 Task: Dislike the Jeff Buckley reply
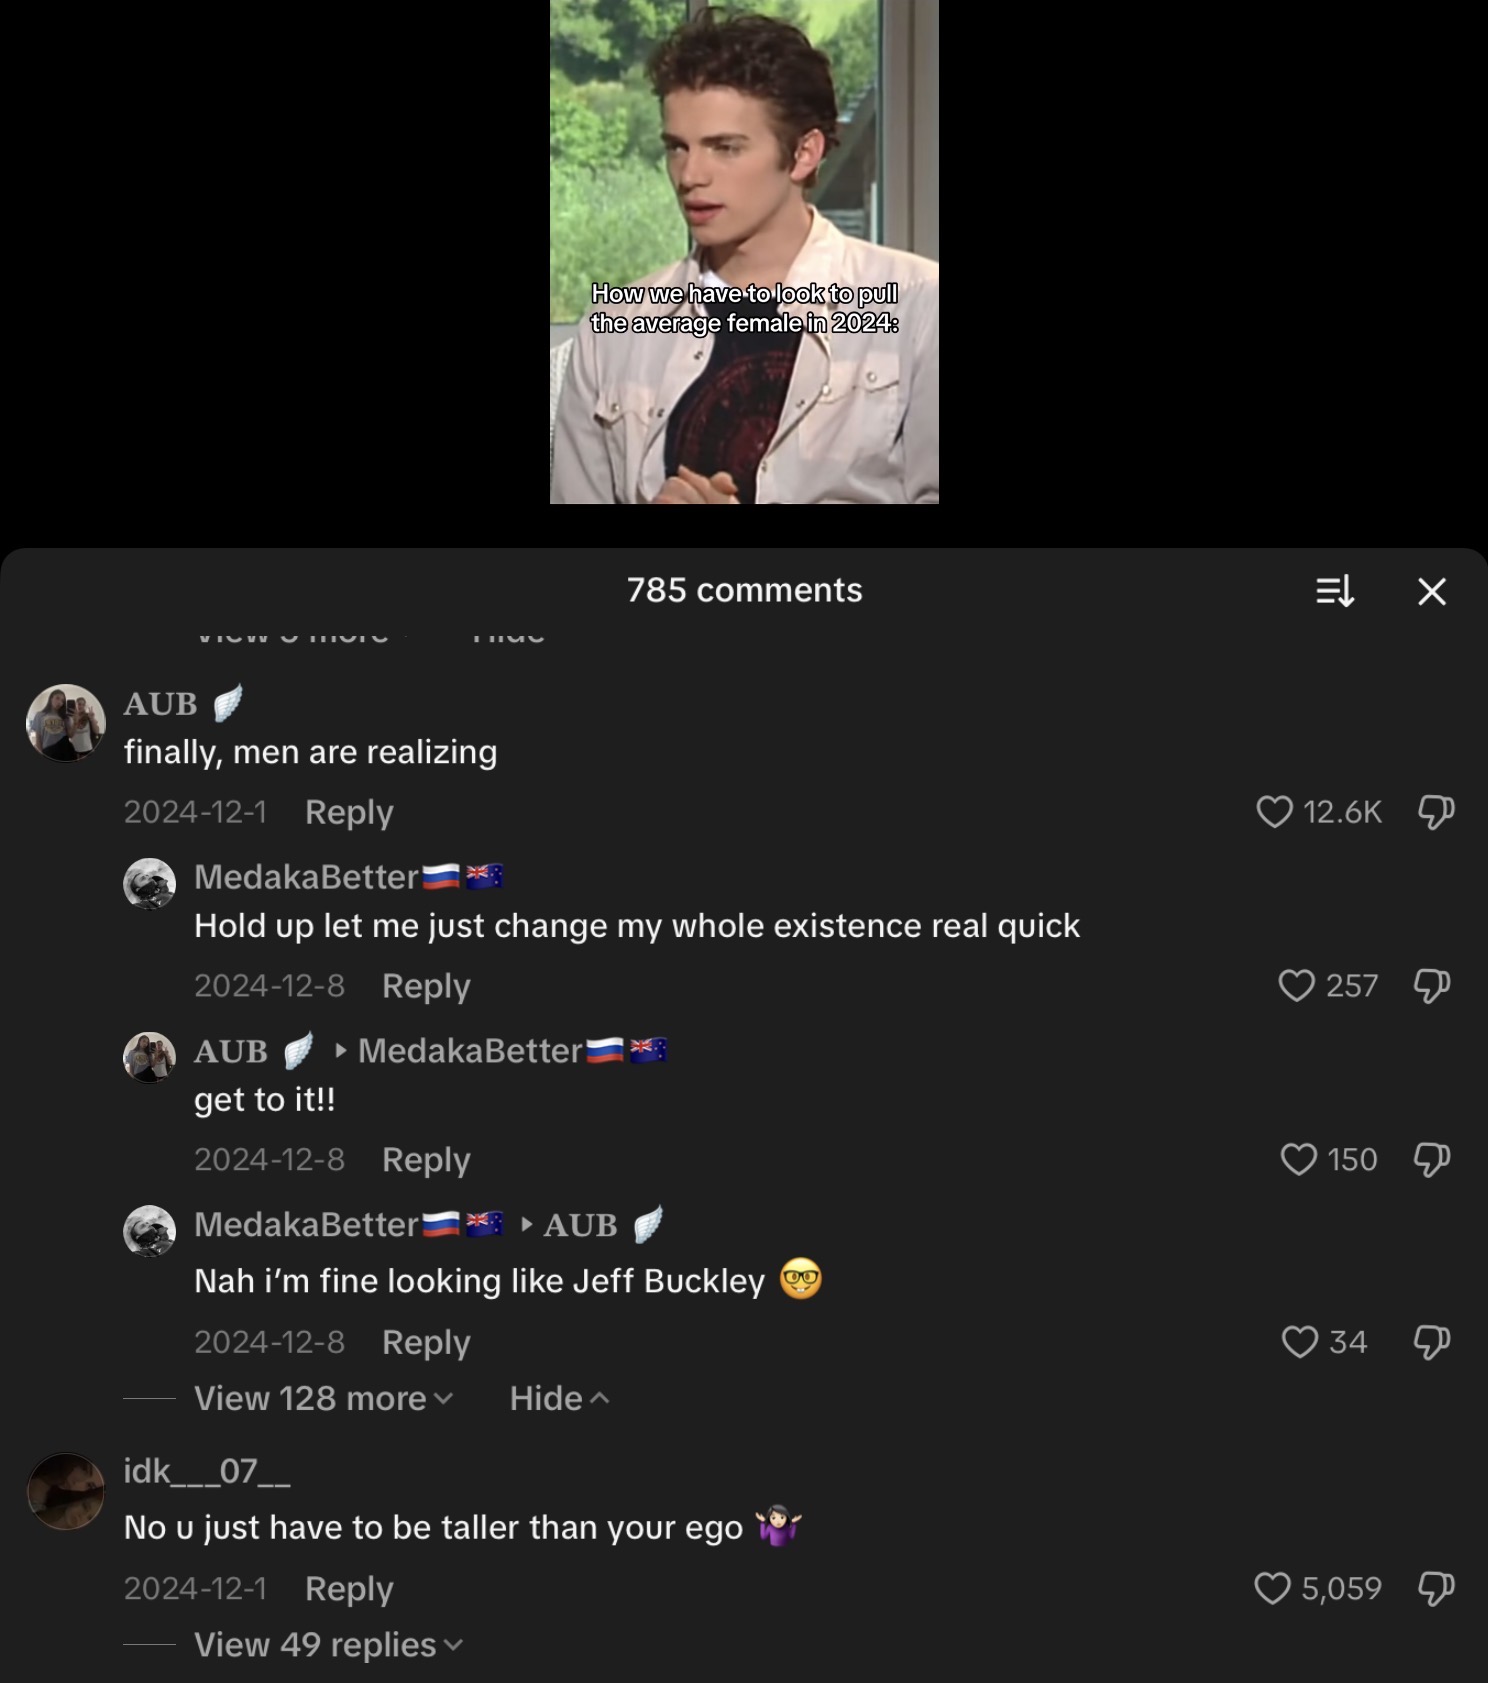(1432, 1342)
